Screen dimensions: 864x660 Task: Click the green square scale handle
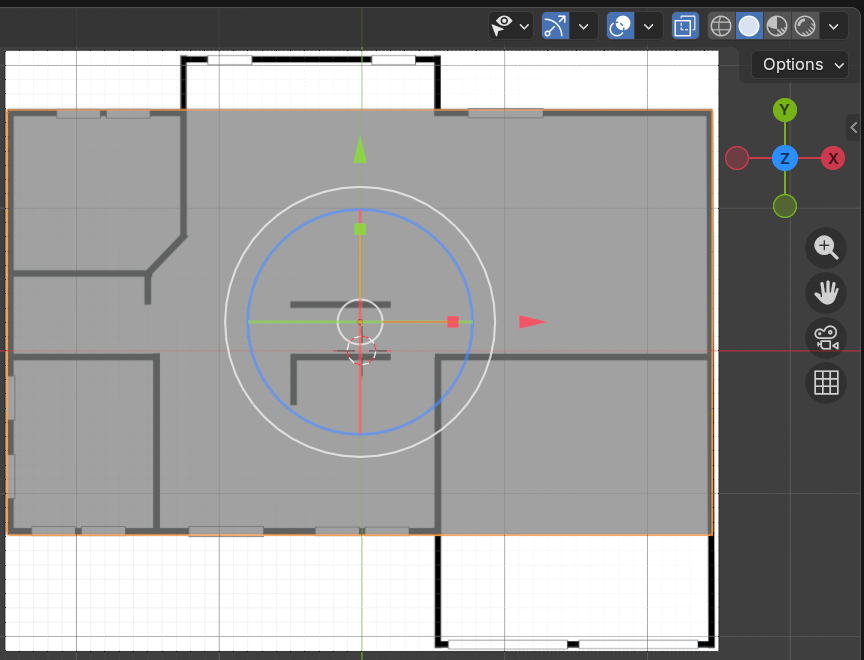360,229
